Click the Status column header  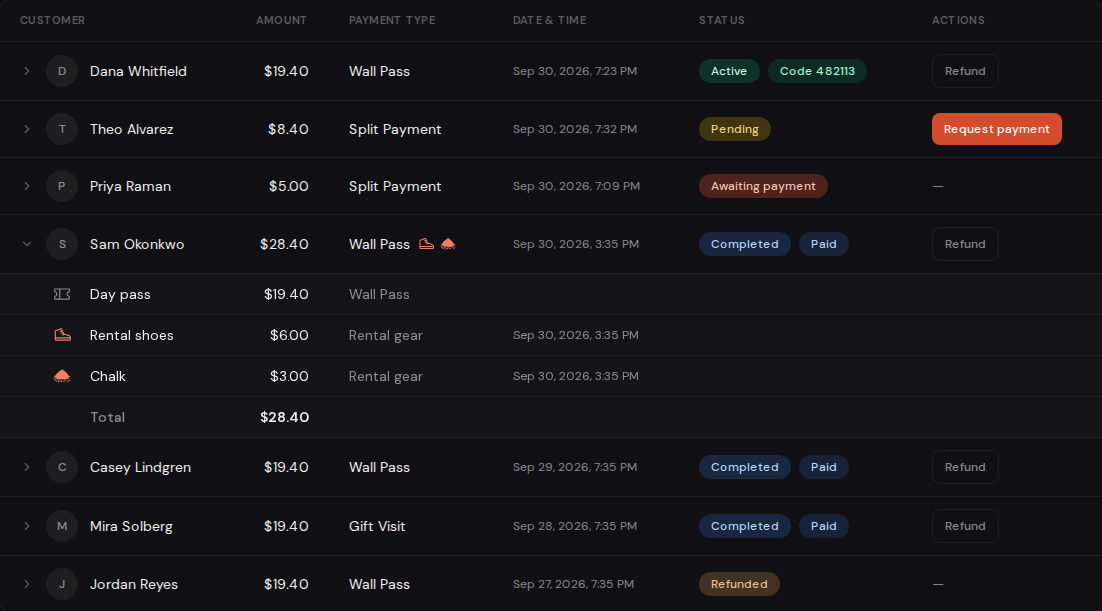722,20
